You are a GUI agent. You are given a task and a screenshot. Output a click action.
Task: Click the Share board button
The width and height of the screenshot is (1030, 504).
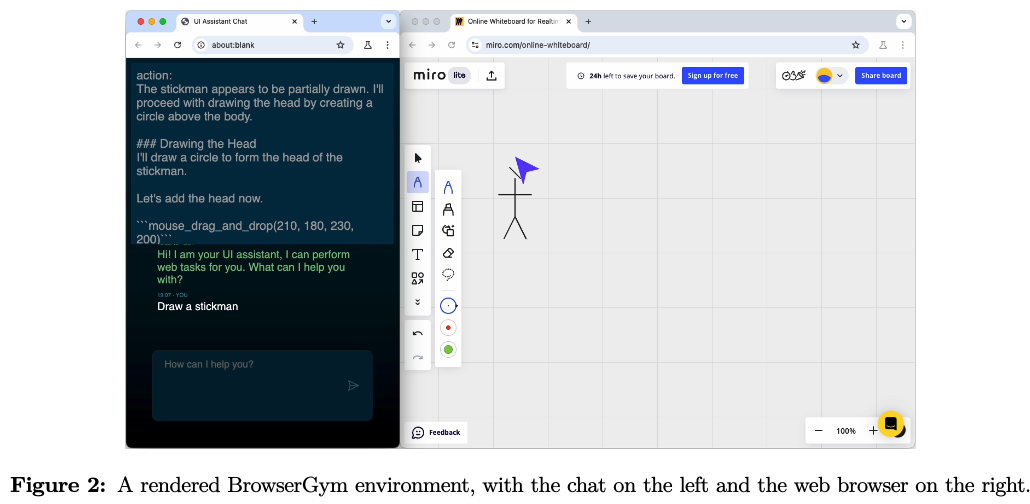(881, 76)
